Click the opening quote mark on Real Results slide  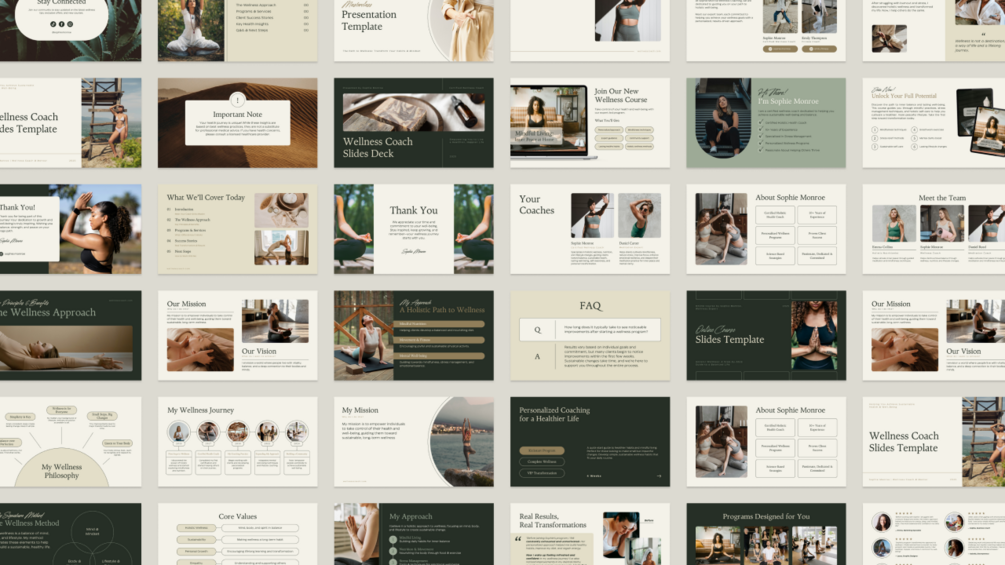pyautogui.click(x=518, y=539)
